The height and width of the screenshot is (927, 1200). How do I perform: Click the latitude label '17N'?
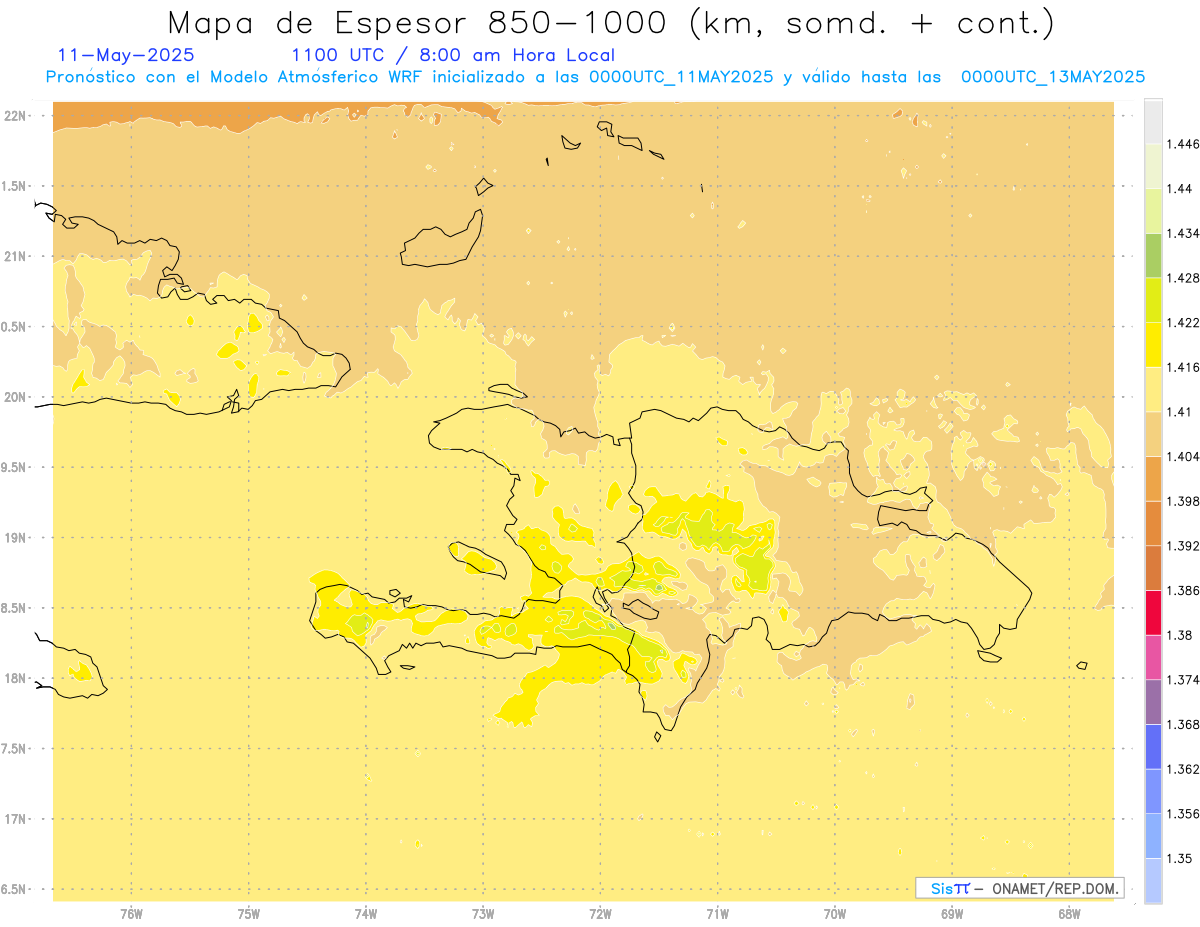(15, 819)
